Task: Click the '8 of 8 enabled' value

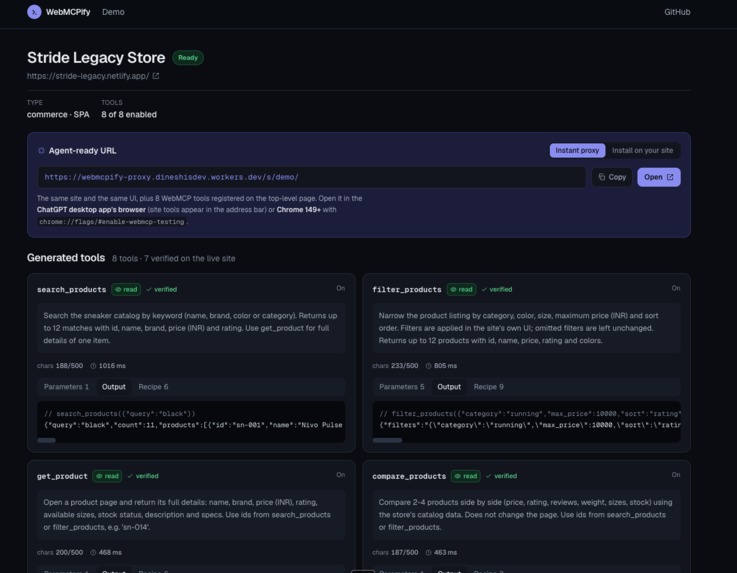Action: 129,115
